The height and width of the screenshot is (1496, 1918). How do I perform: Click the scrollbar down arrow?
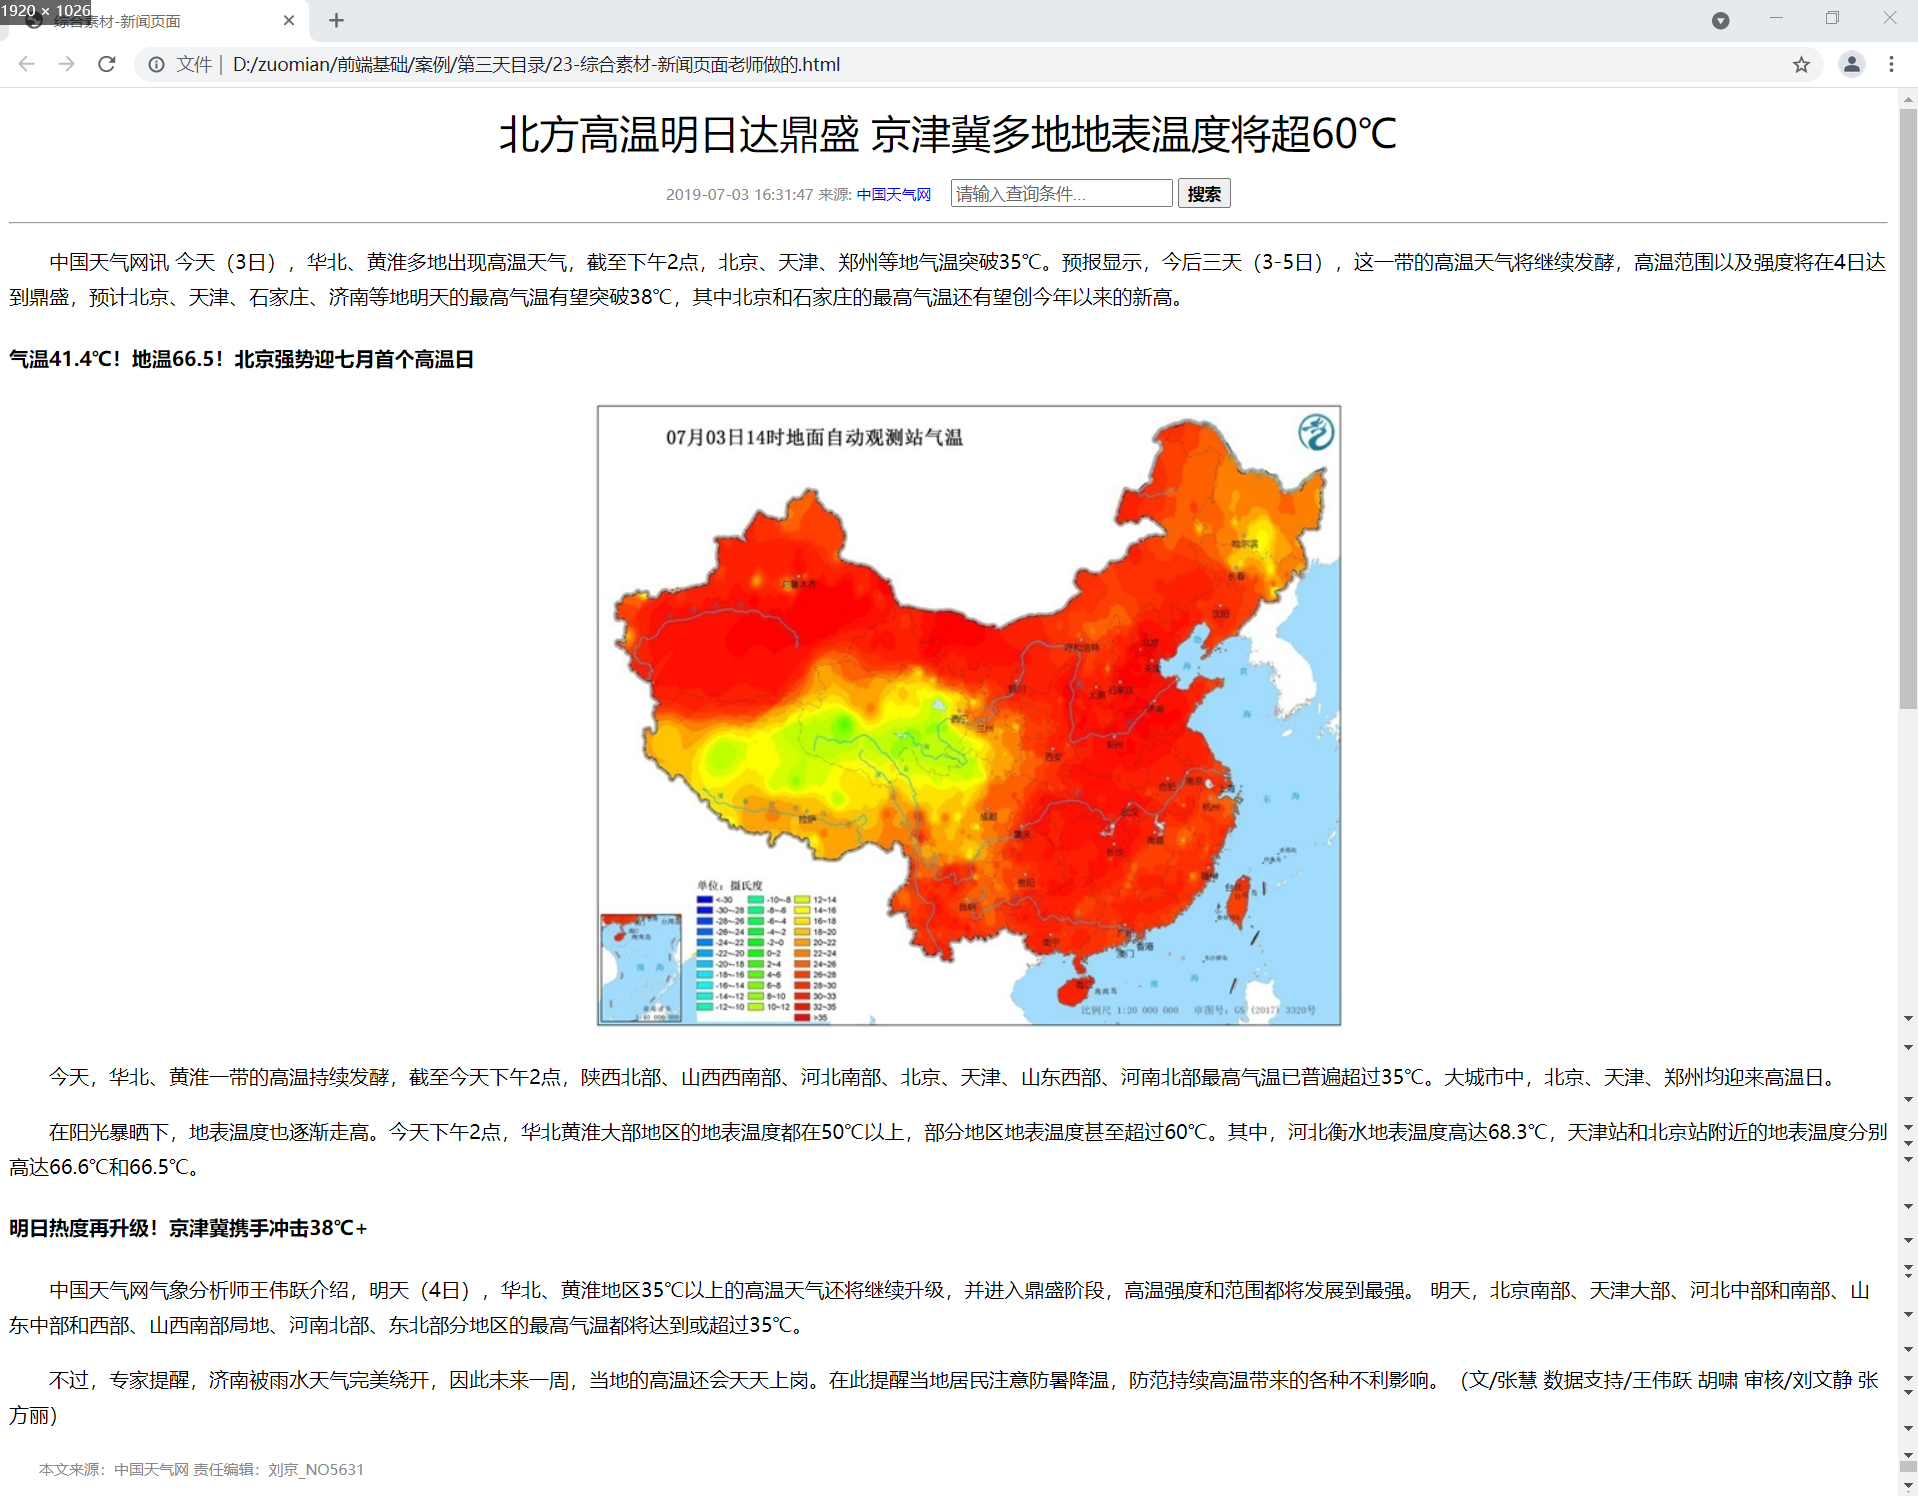pos(1909,1487)
